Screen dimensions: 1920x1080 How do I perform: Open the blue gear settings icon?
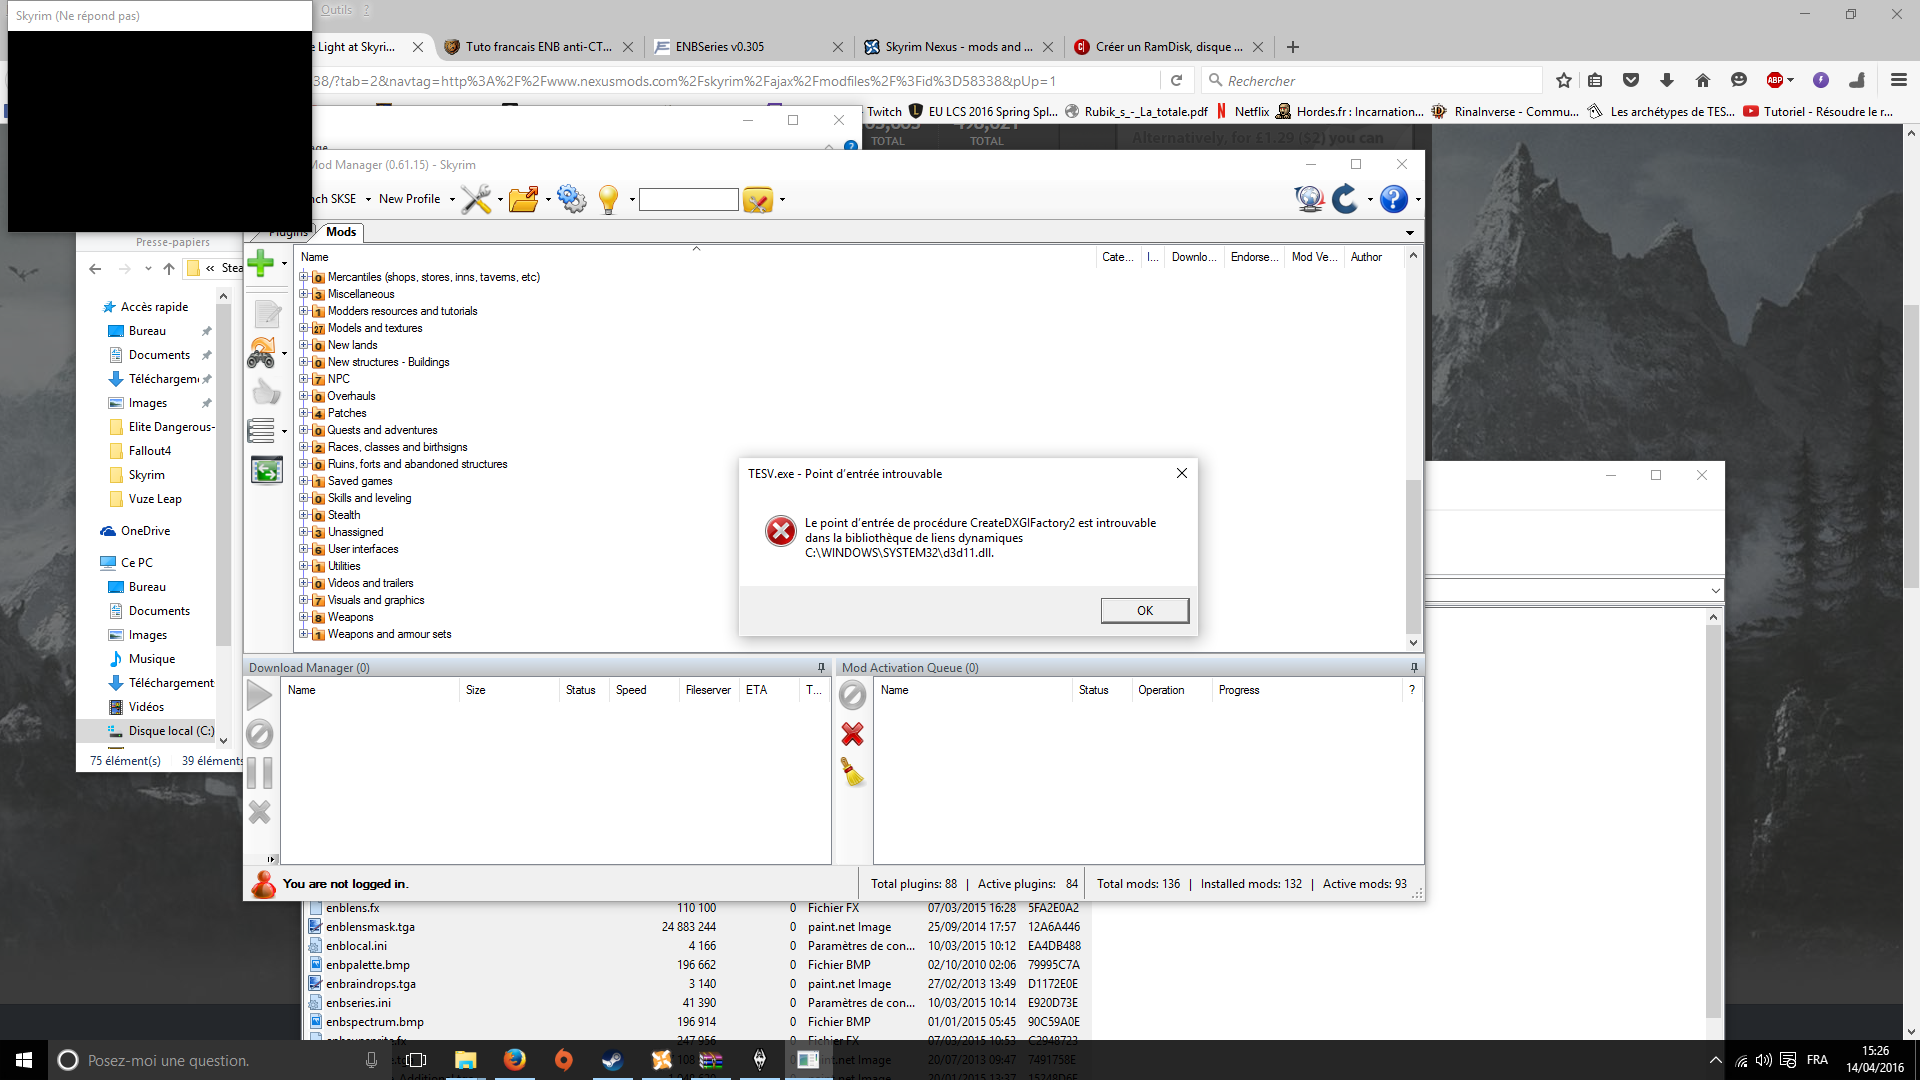[571, 199]
